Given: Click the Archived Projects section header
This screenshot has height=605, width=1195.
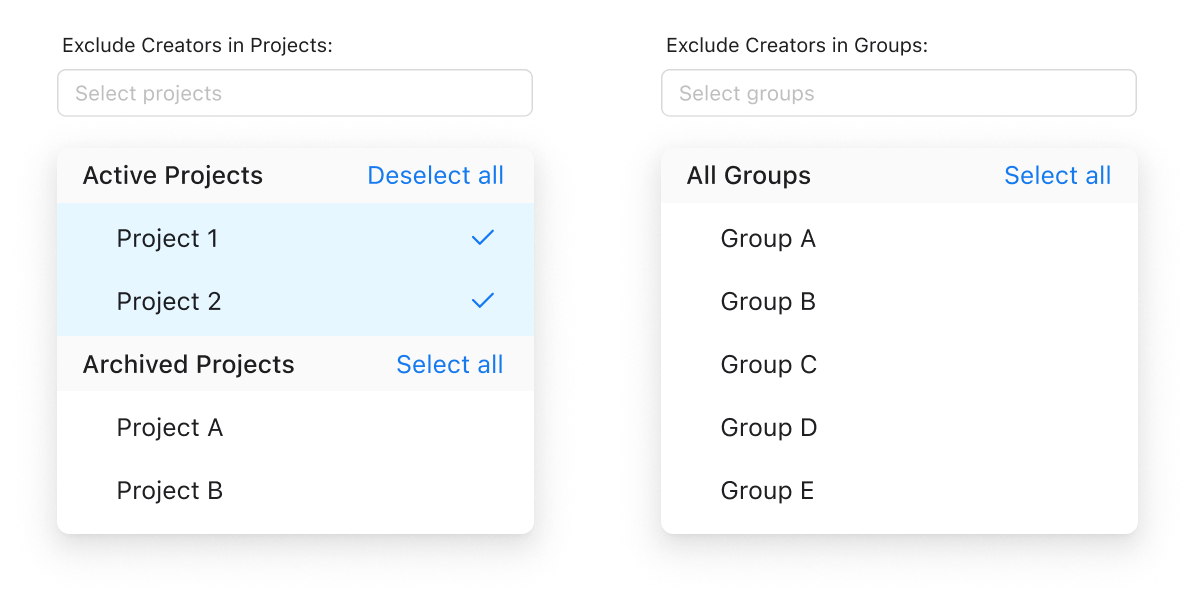Looking at the screenshot, I should coord(189,365).
